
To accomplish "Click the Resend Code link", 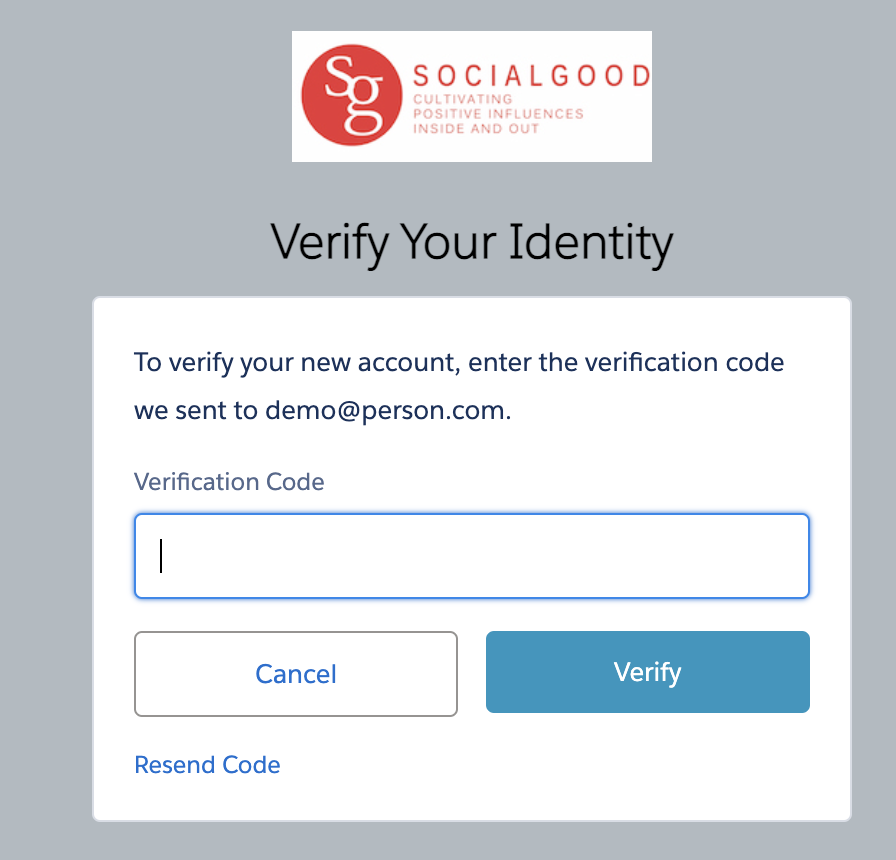I will 207,765.
